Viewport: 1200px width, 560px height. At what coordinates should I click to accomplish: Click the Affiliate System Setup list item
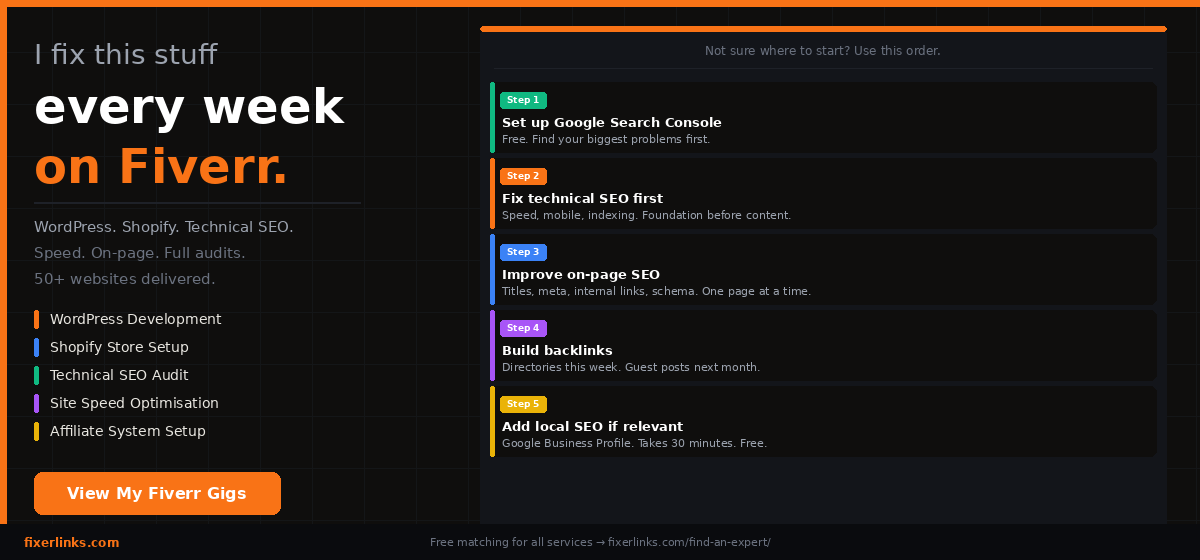(127, 431)
